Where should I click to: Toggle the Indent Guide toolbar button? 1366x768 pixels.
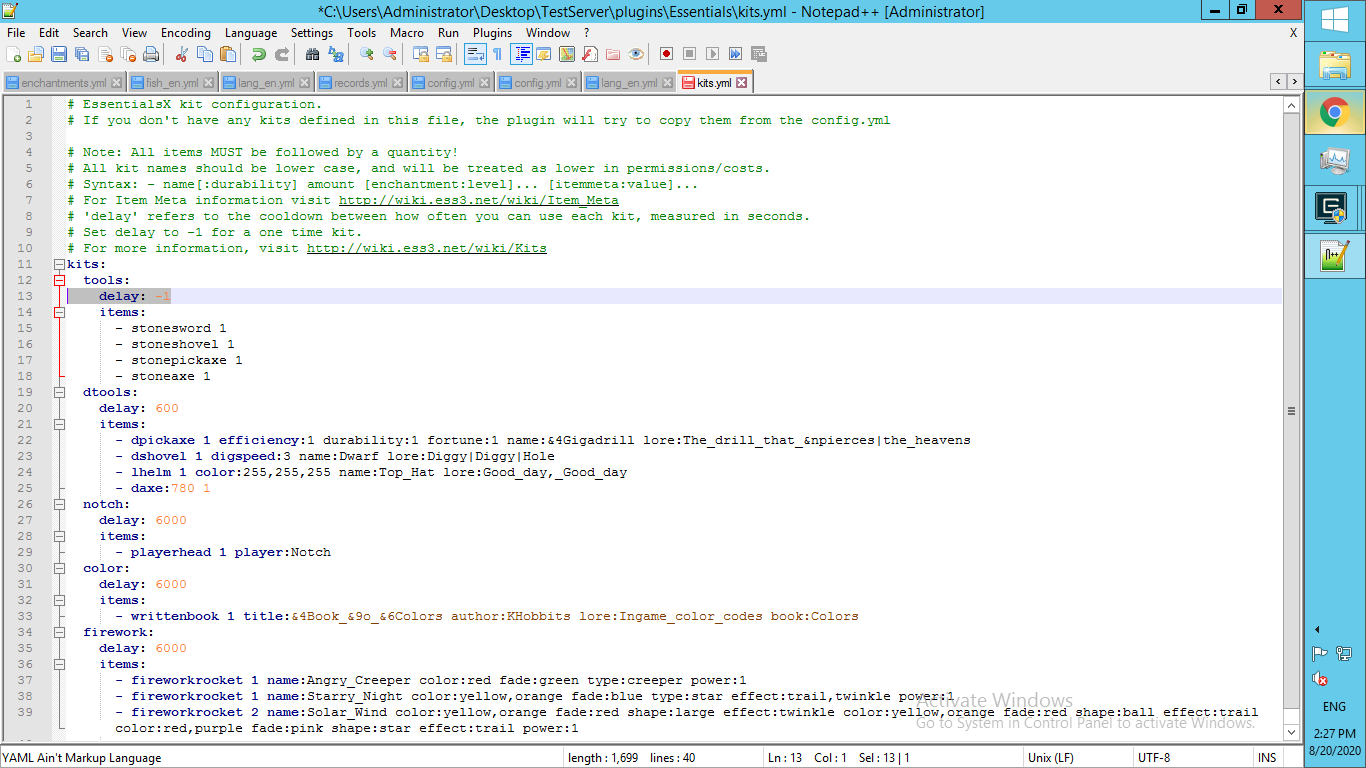click(521, 54)
